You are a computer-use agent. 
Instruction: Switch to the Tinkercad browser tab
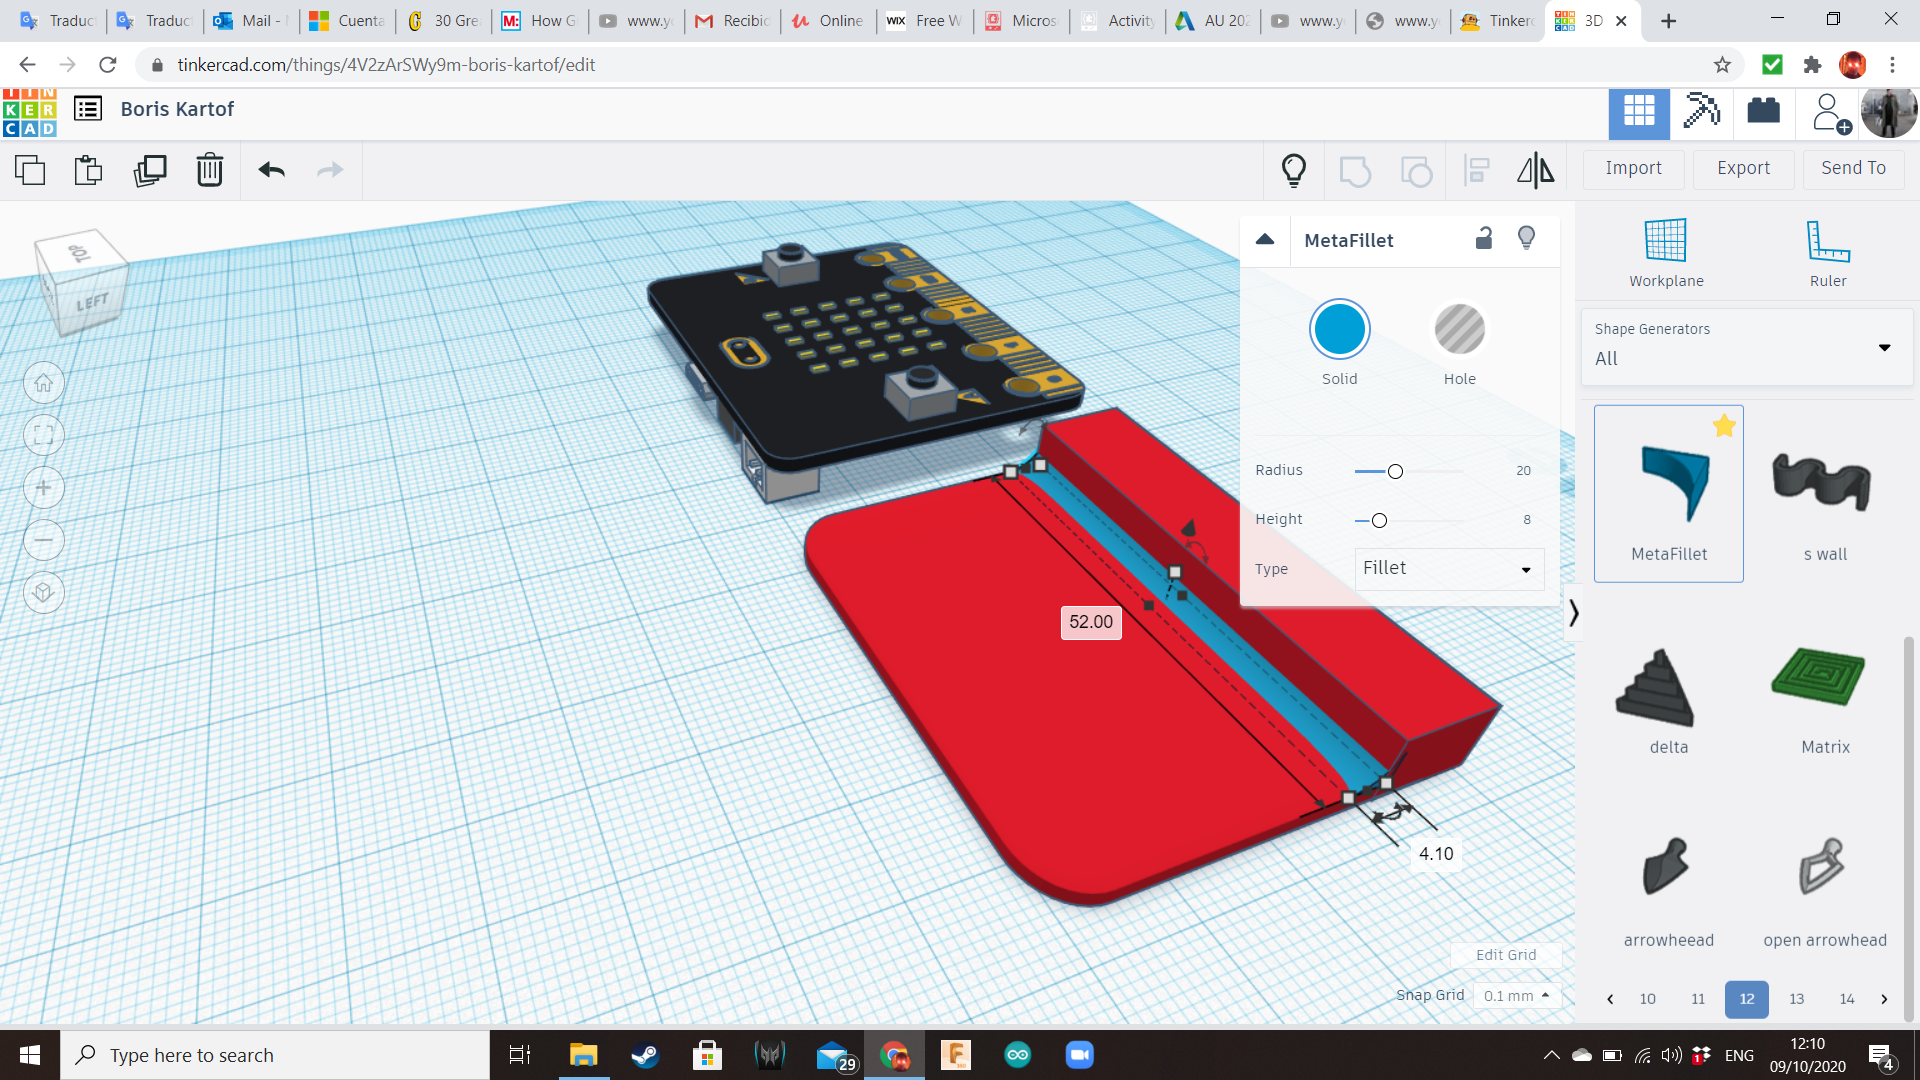[1496, 21]
